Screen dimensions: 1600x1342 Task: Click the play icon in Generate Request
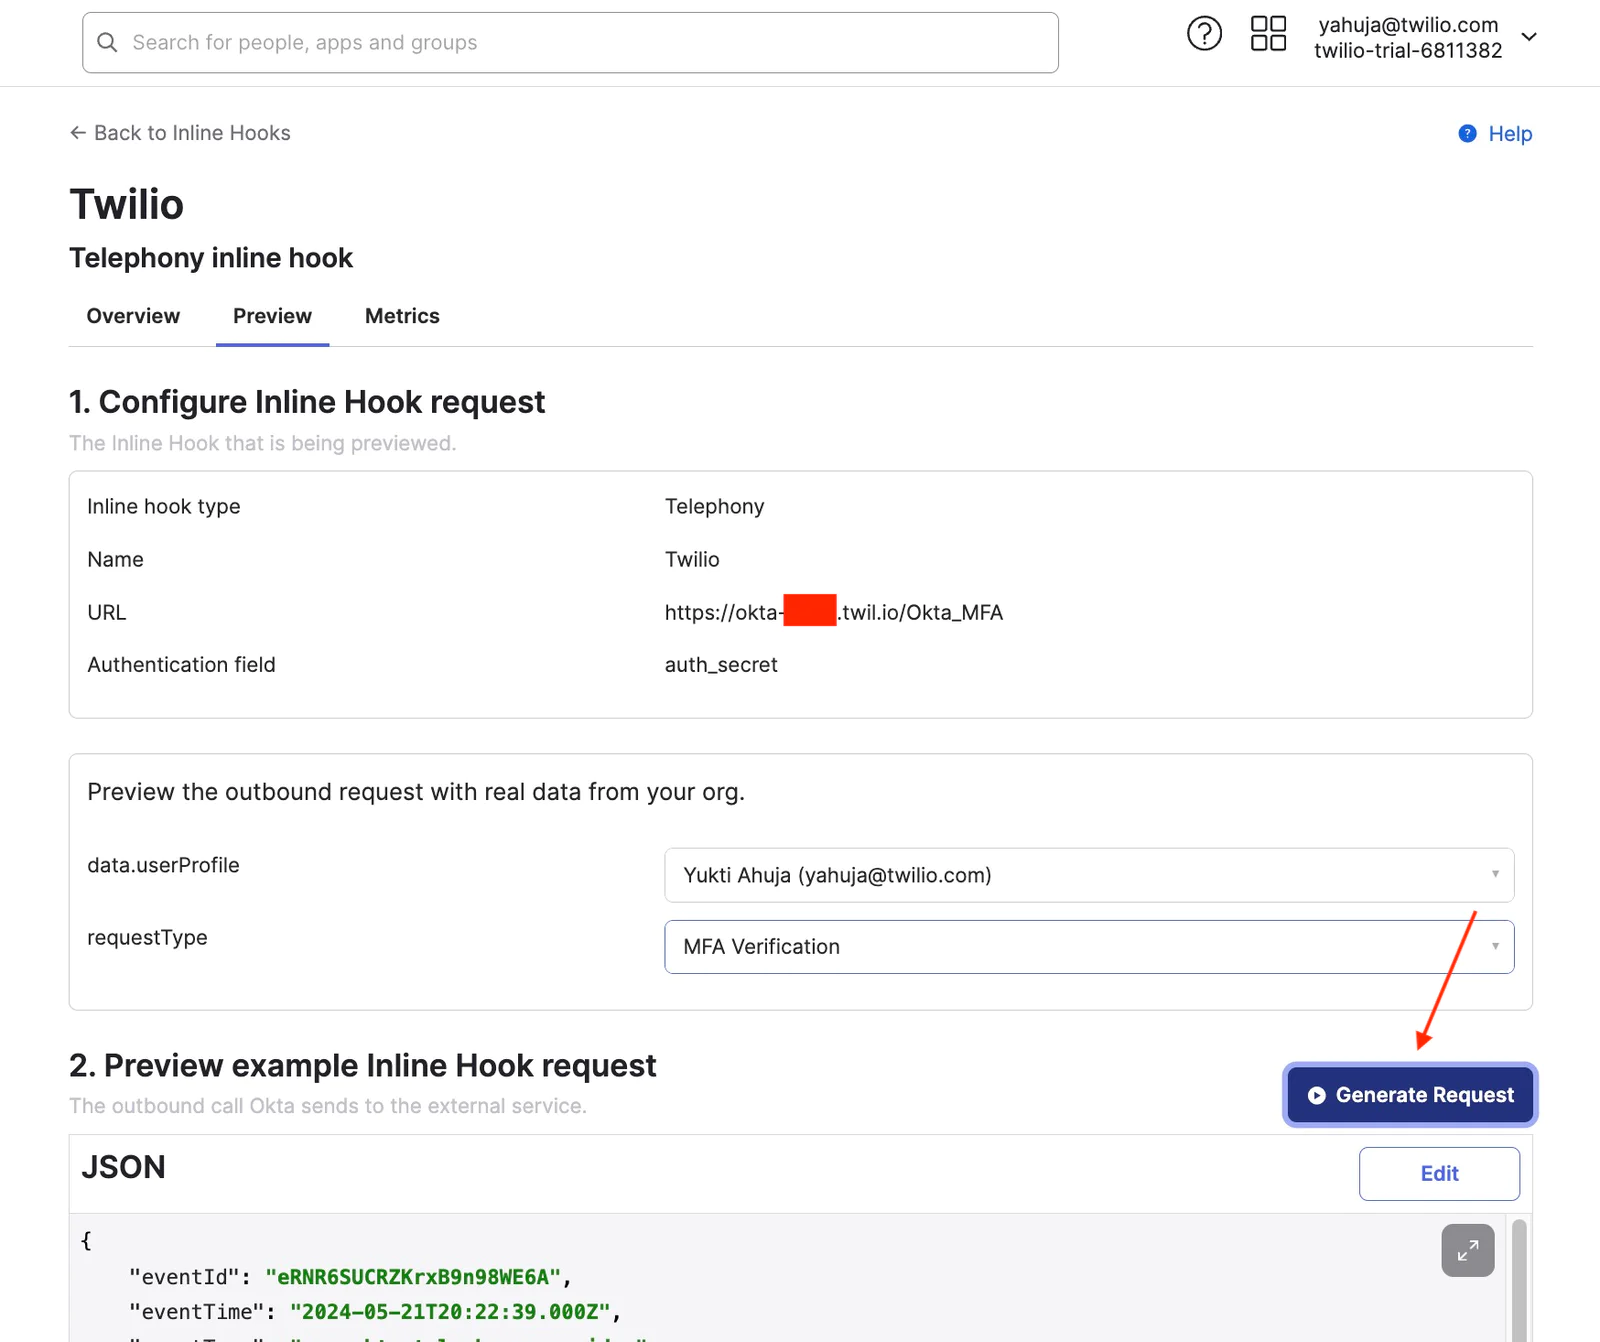click(x=1317, y=1095)
